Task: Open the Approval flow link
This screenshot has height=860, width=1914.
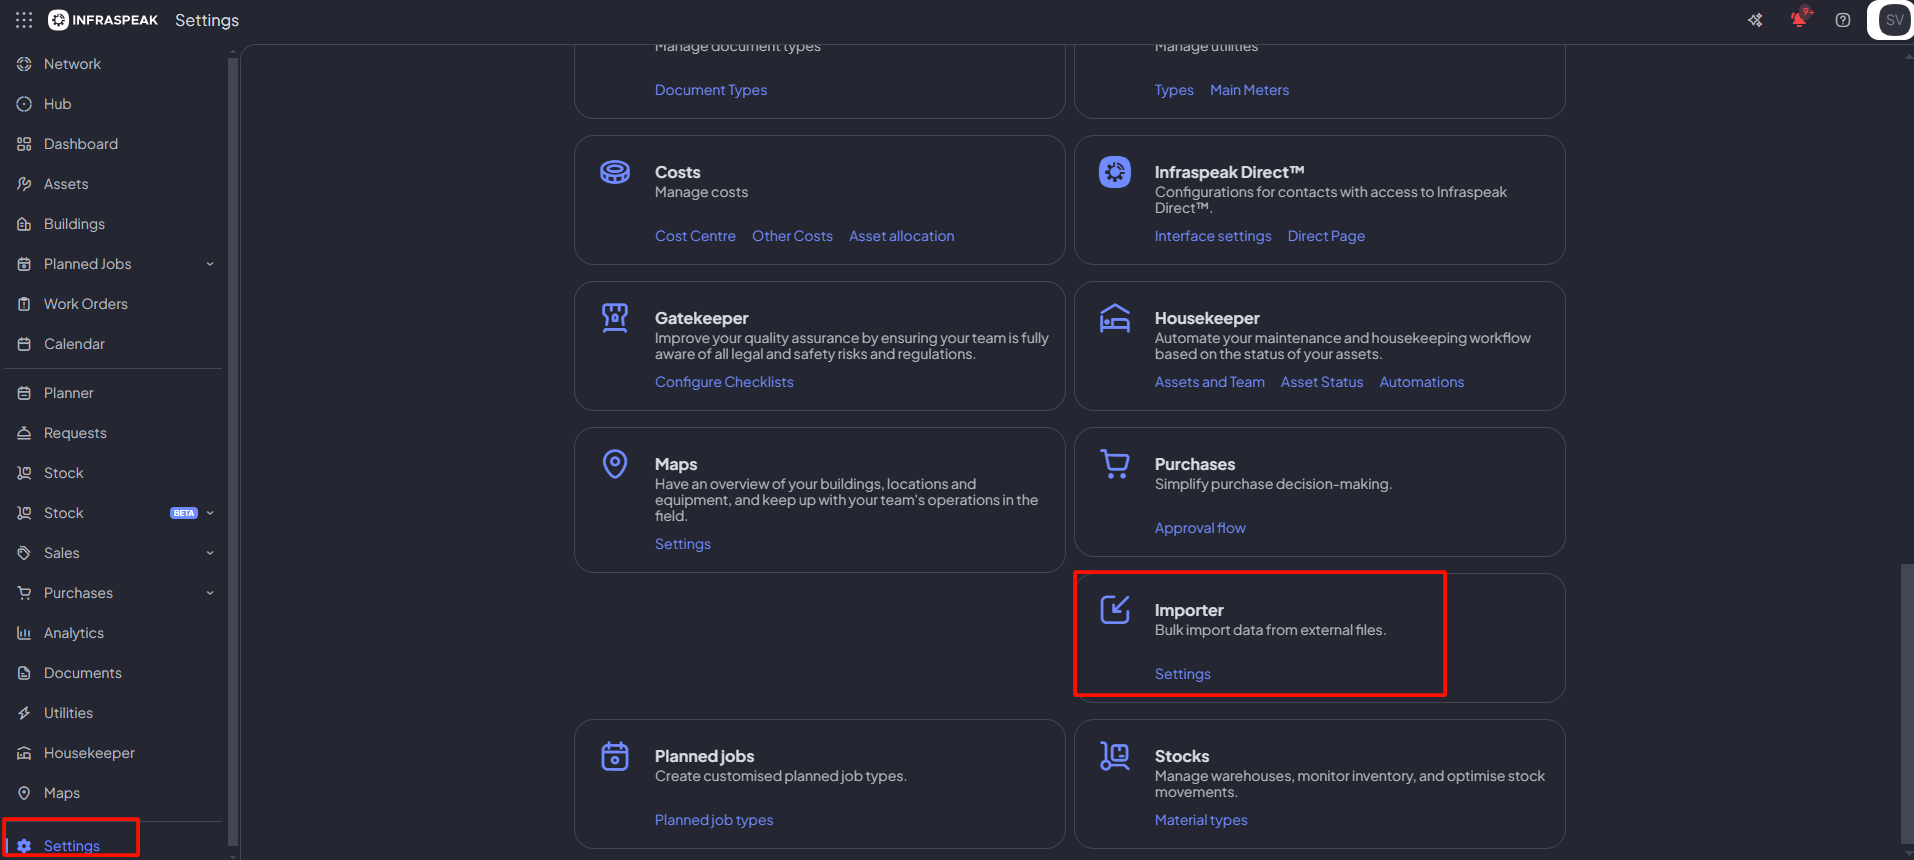Action: tap(1200, 528)
